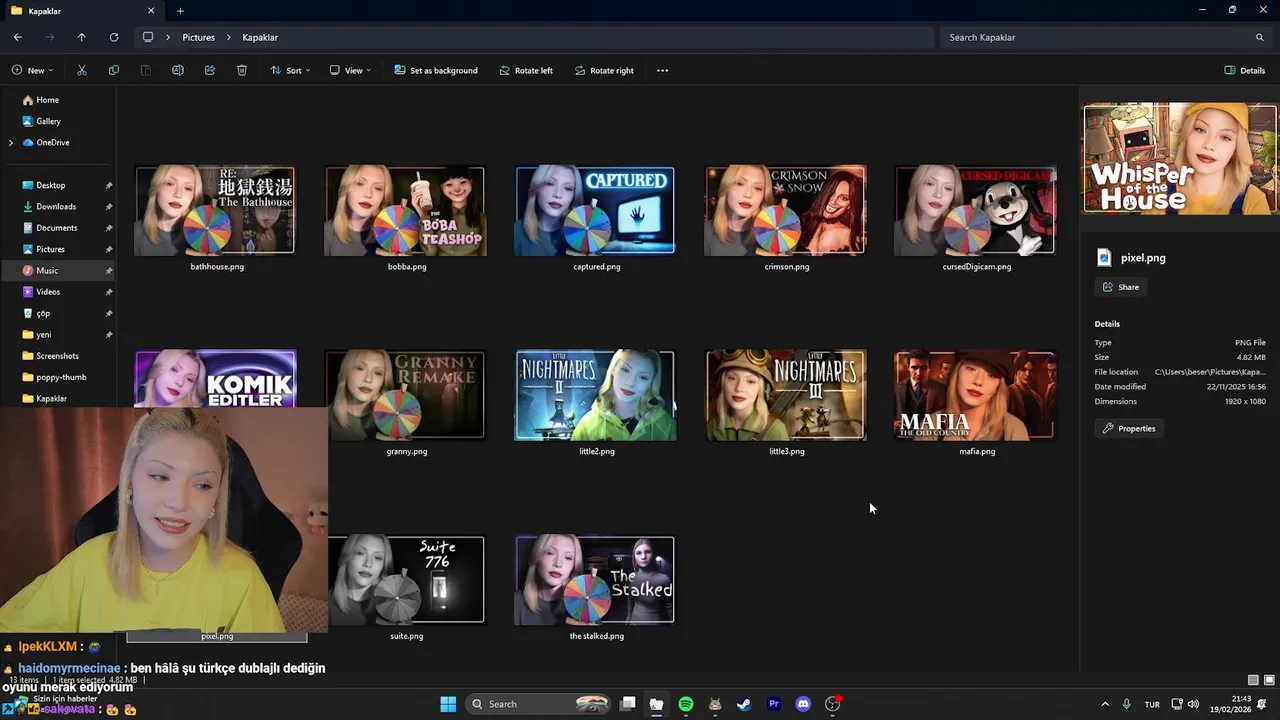1280x720 pixels.
Task: Open the New dropdown
Action: coord(32,70)
